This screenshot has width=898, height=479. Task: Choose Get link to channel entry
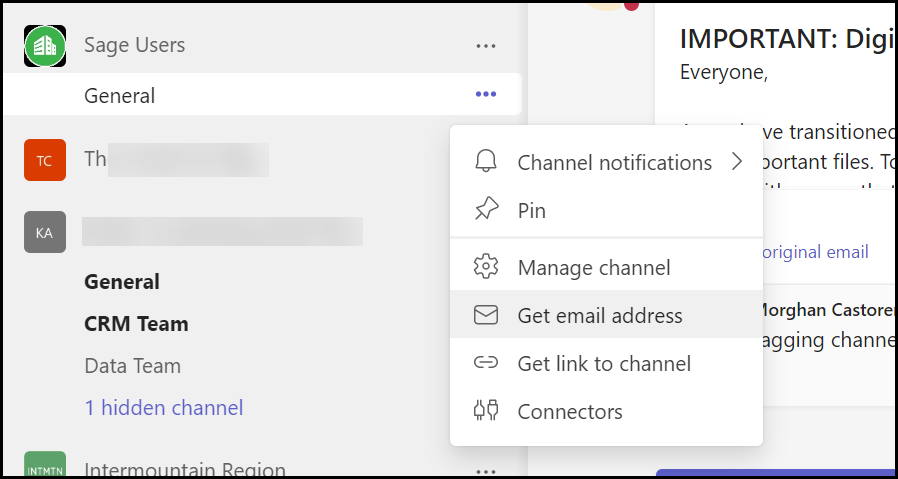click(x=606, y=363)
